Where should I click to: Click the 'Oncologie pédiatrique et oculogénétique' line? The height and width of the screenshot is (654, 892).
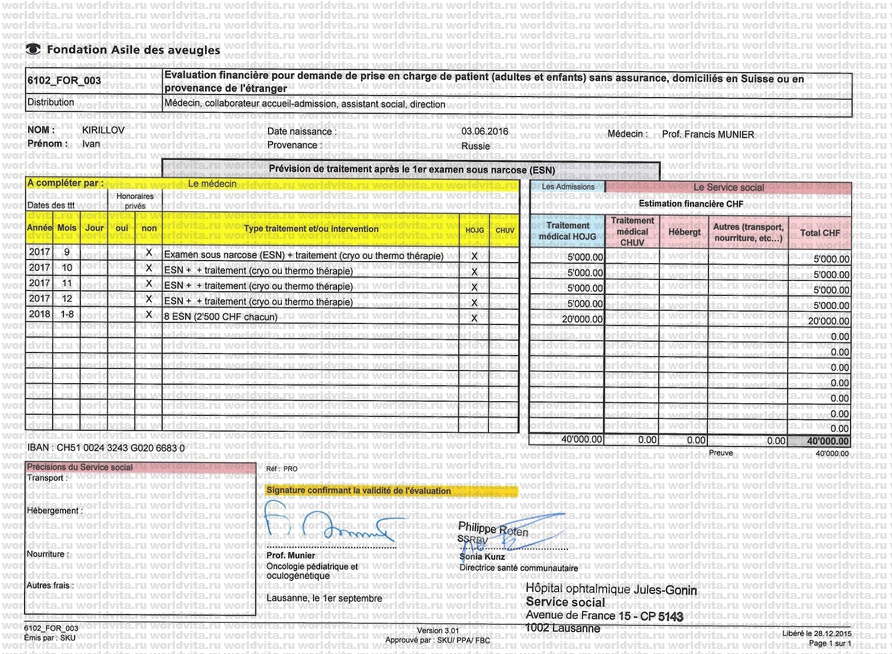point(312,571)
